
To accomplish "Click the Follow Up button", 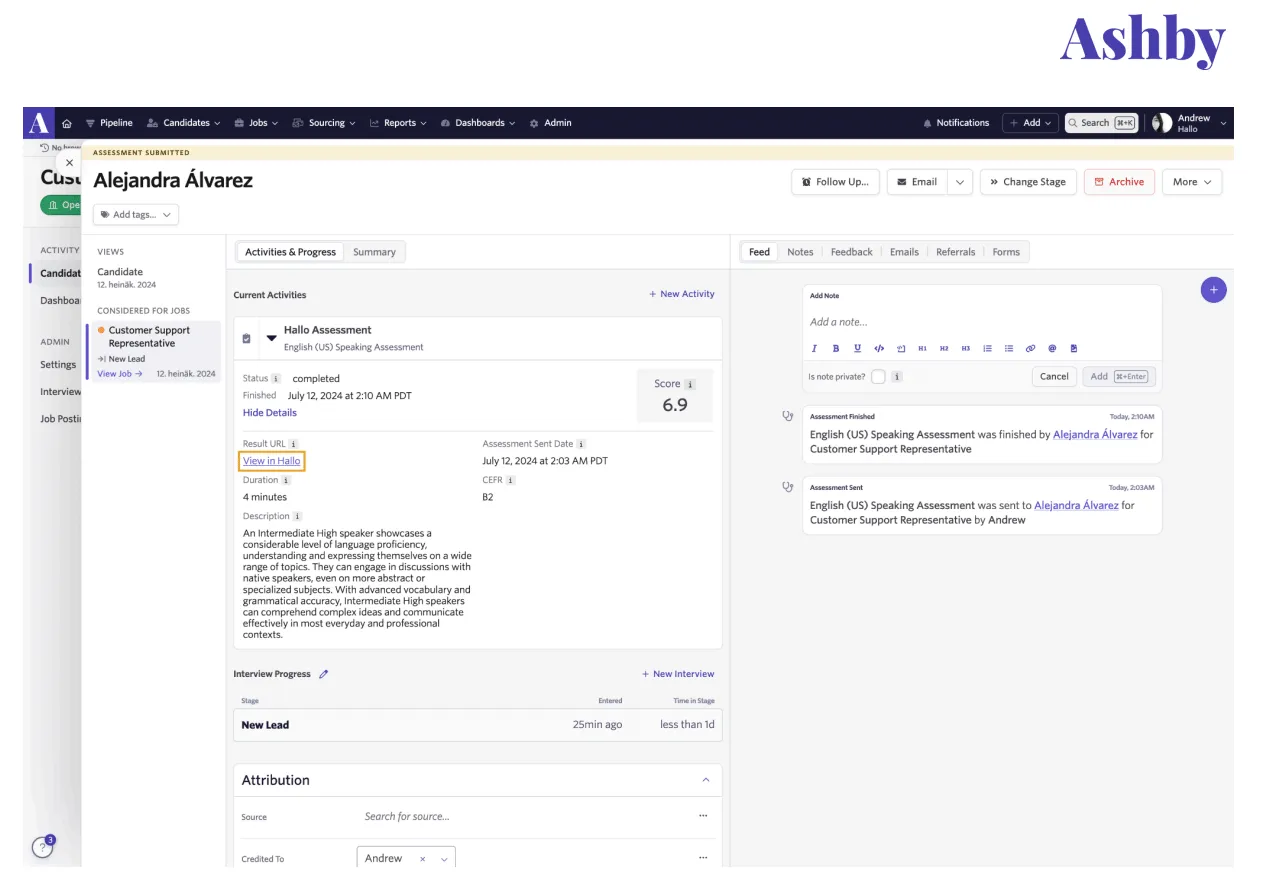I will 836,182.
